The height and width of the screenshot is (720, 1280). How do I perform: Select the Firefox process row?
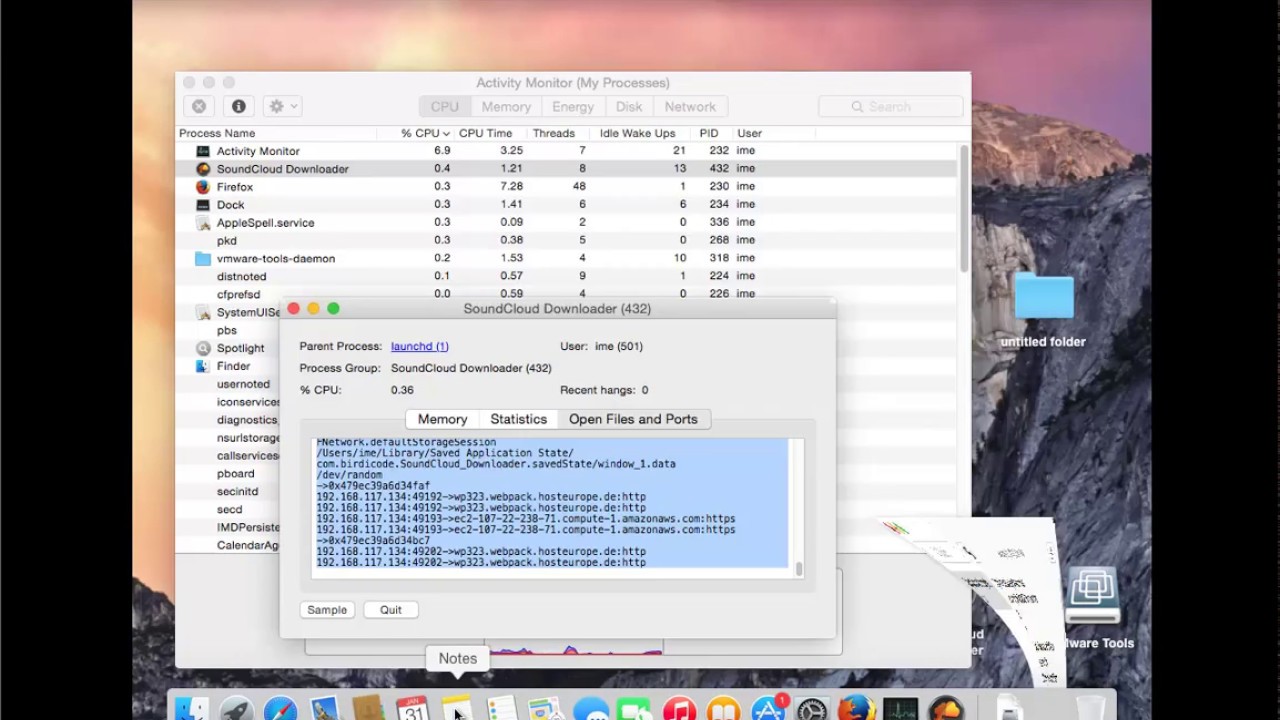tap(567, 187)
